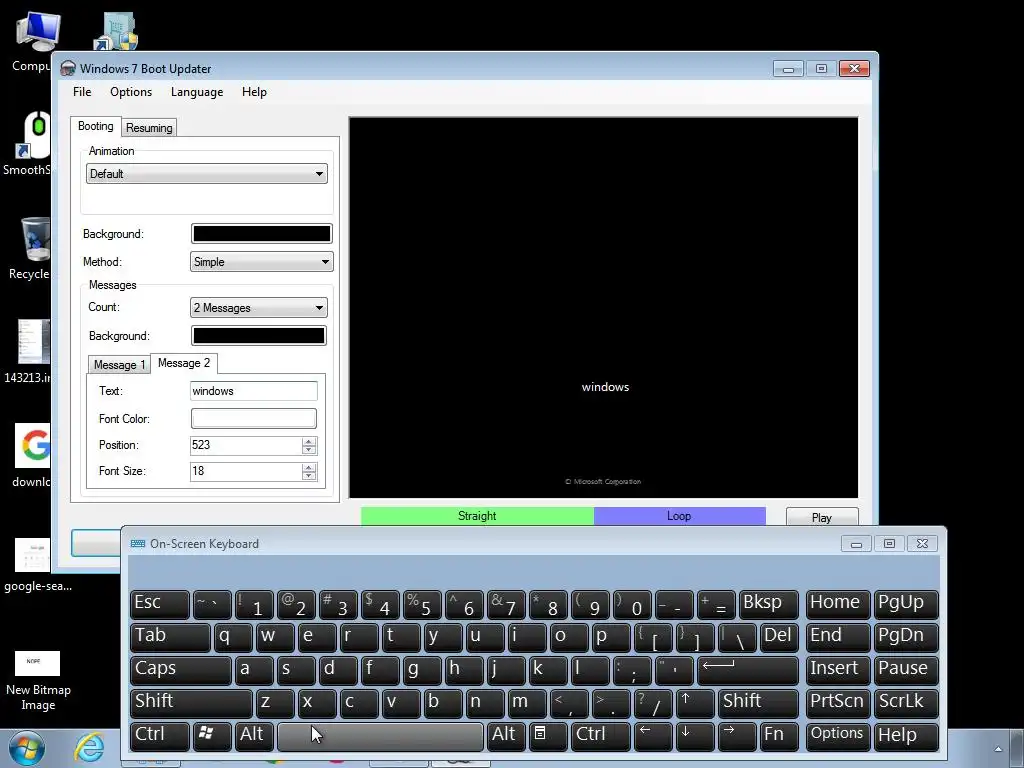Open the keyboard Options key
The width and height of the screenshot is (1024, 768).
(x=838, y=735)
